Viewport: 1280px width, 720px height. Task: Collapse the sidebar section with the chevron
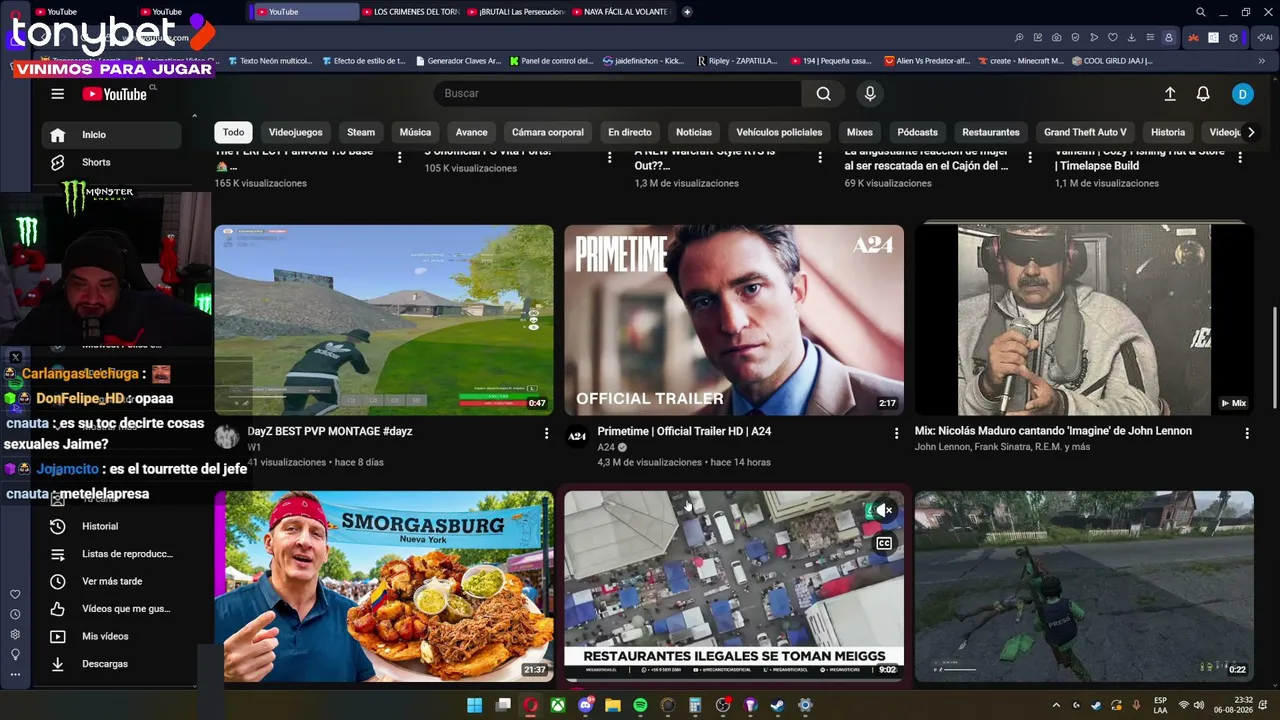194,116
